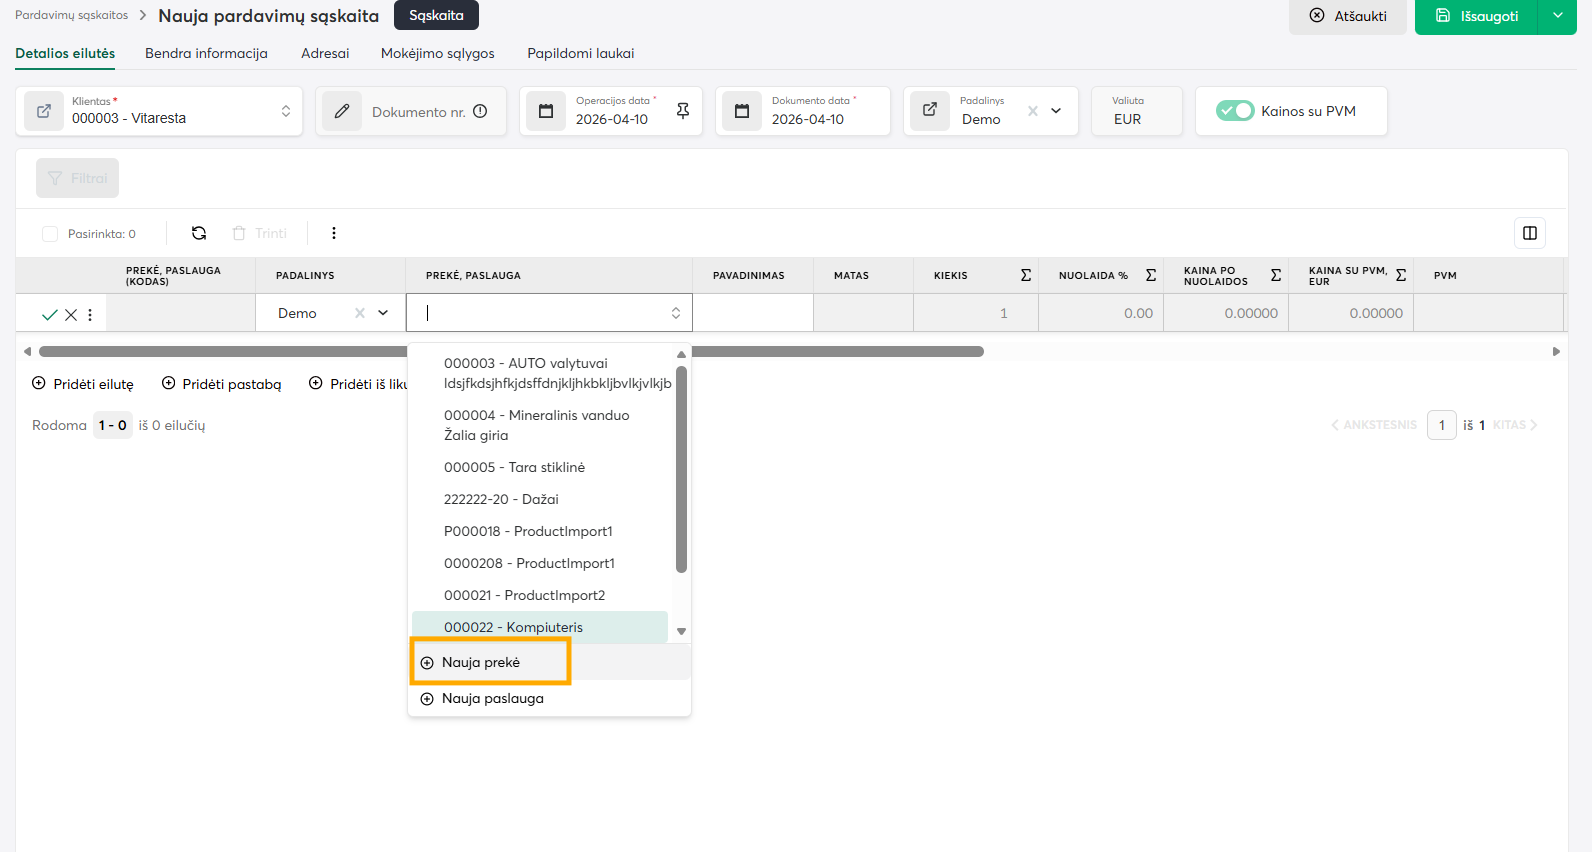Confirm row with green checkmark icon
This screenshot has width=1592, height=852.
click(x=49, y=314)
